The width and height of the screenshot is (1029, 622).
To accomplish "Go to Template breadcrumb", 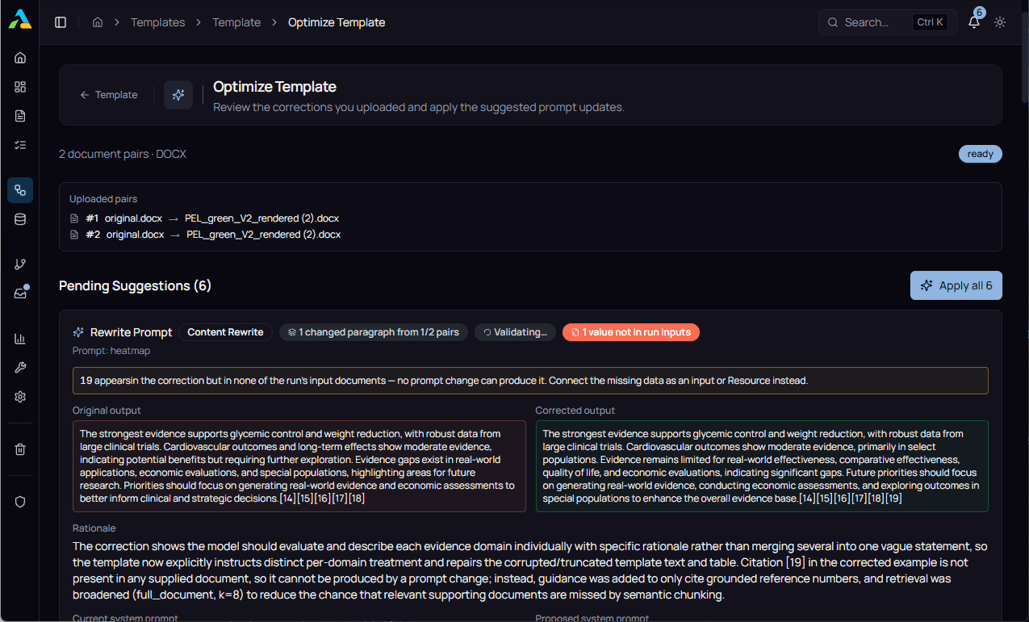I will [x=236, y=22].
